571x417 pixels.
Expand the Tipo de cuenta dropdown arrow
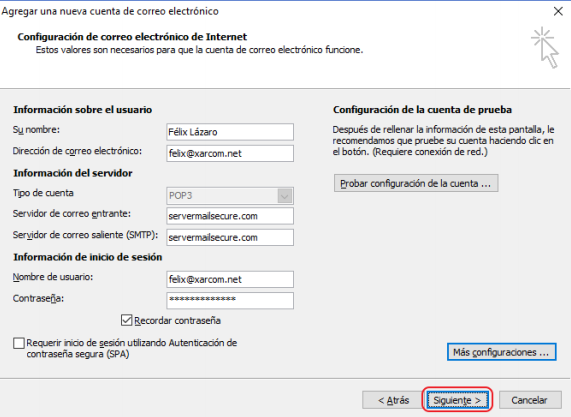285,196
